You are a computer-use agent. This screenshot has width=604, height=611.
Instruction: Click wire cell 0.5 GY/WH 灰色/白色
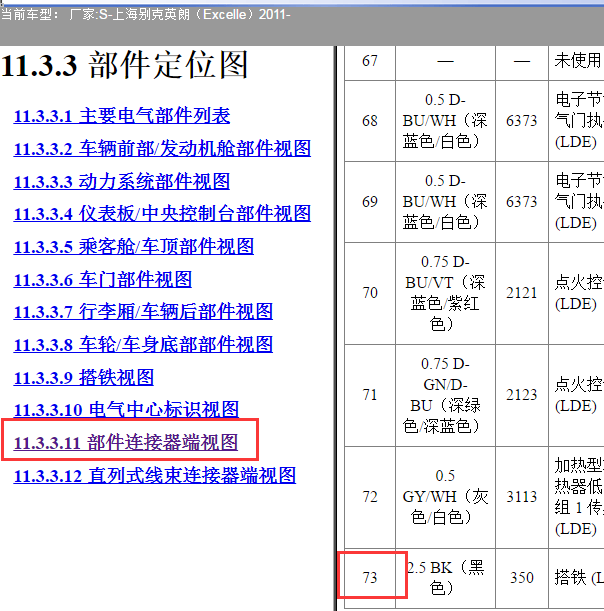(445, 497)
